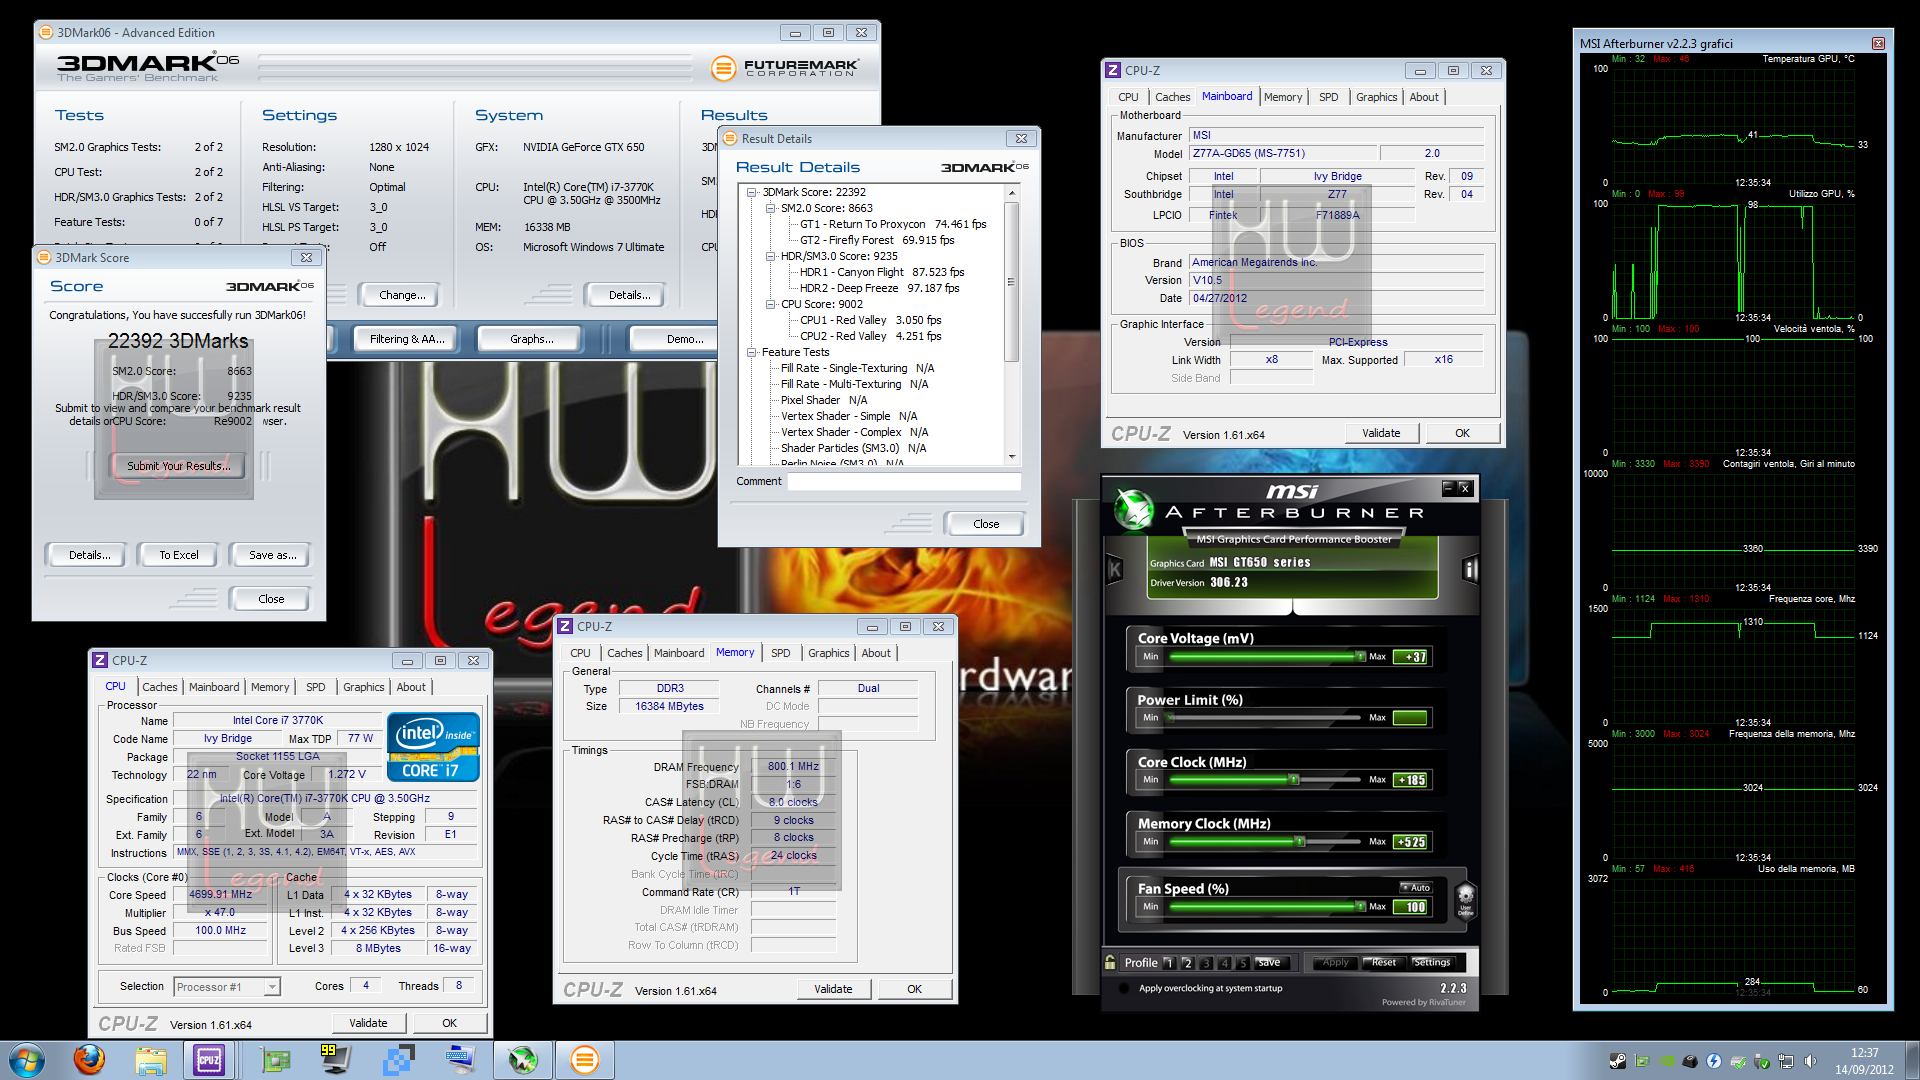Select Afterburner profile slot 5
1920x1080 pixels.
1243,963
